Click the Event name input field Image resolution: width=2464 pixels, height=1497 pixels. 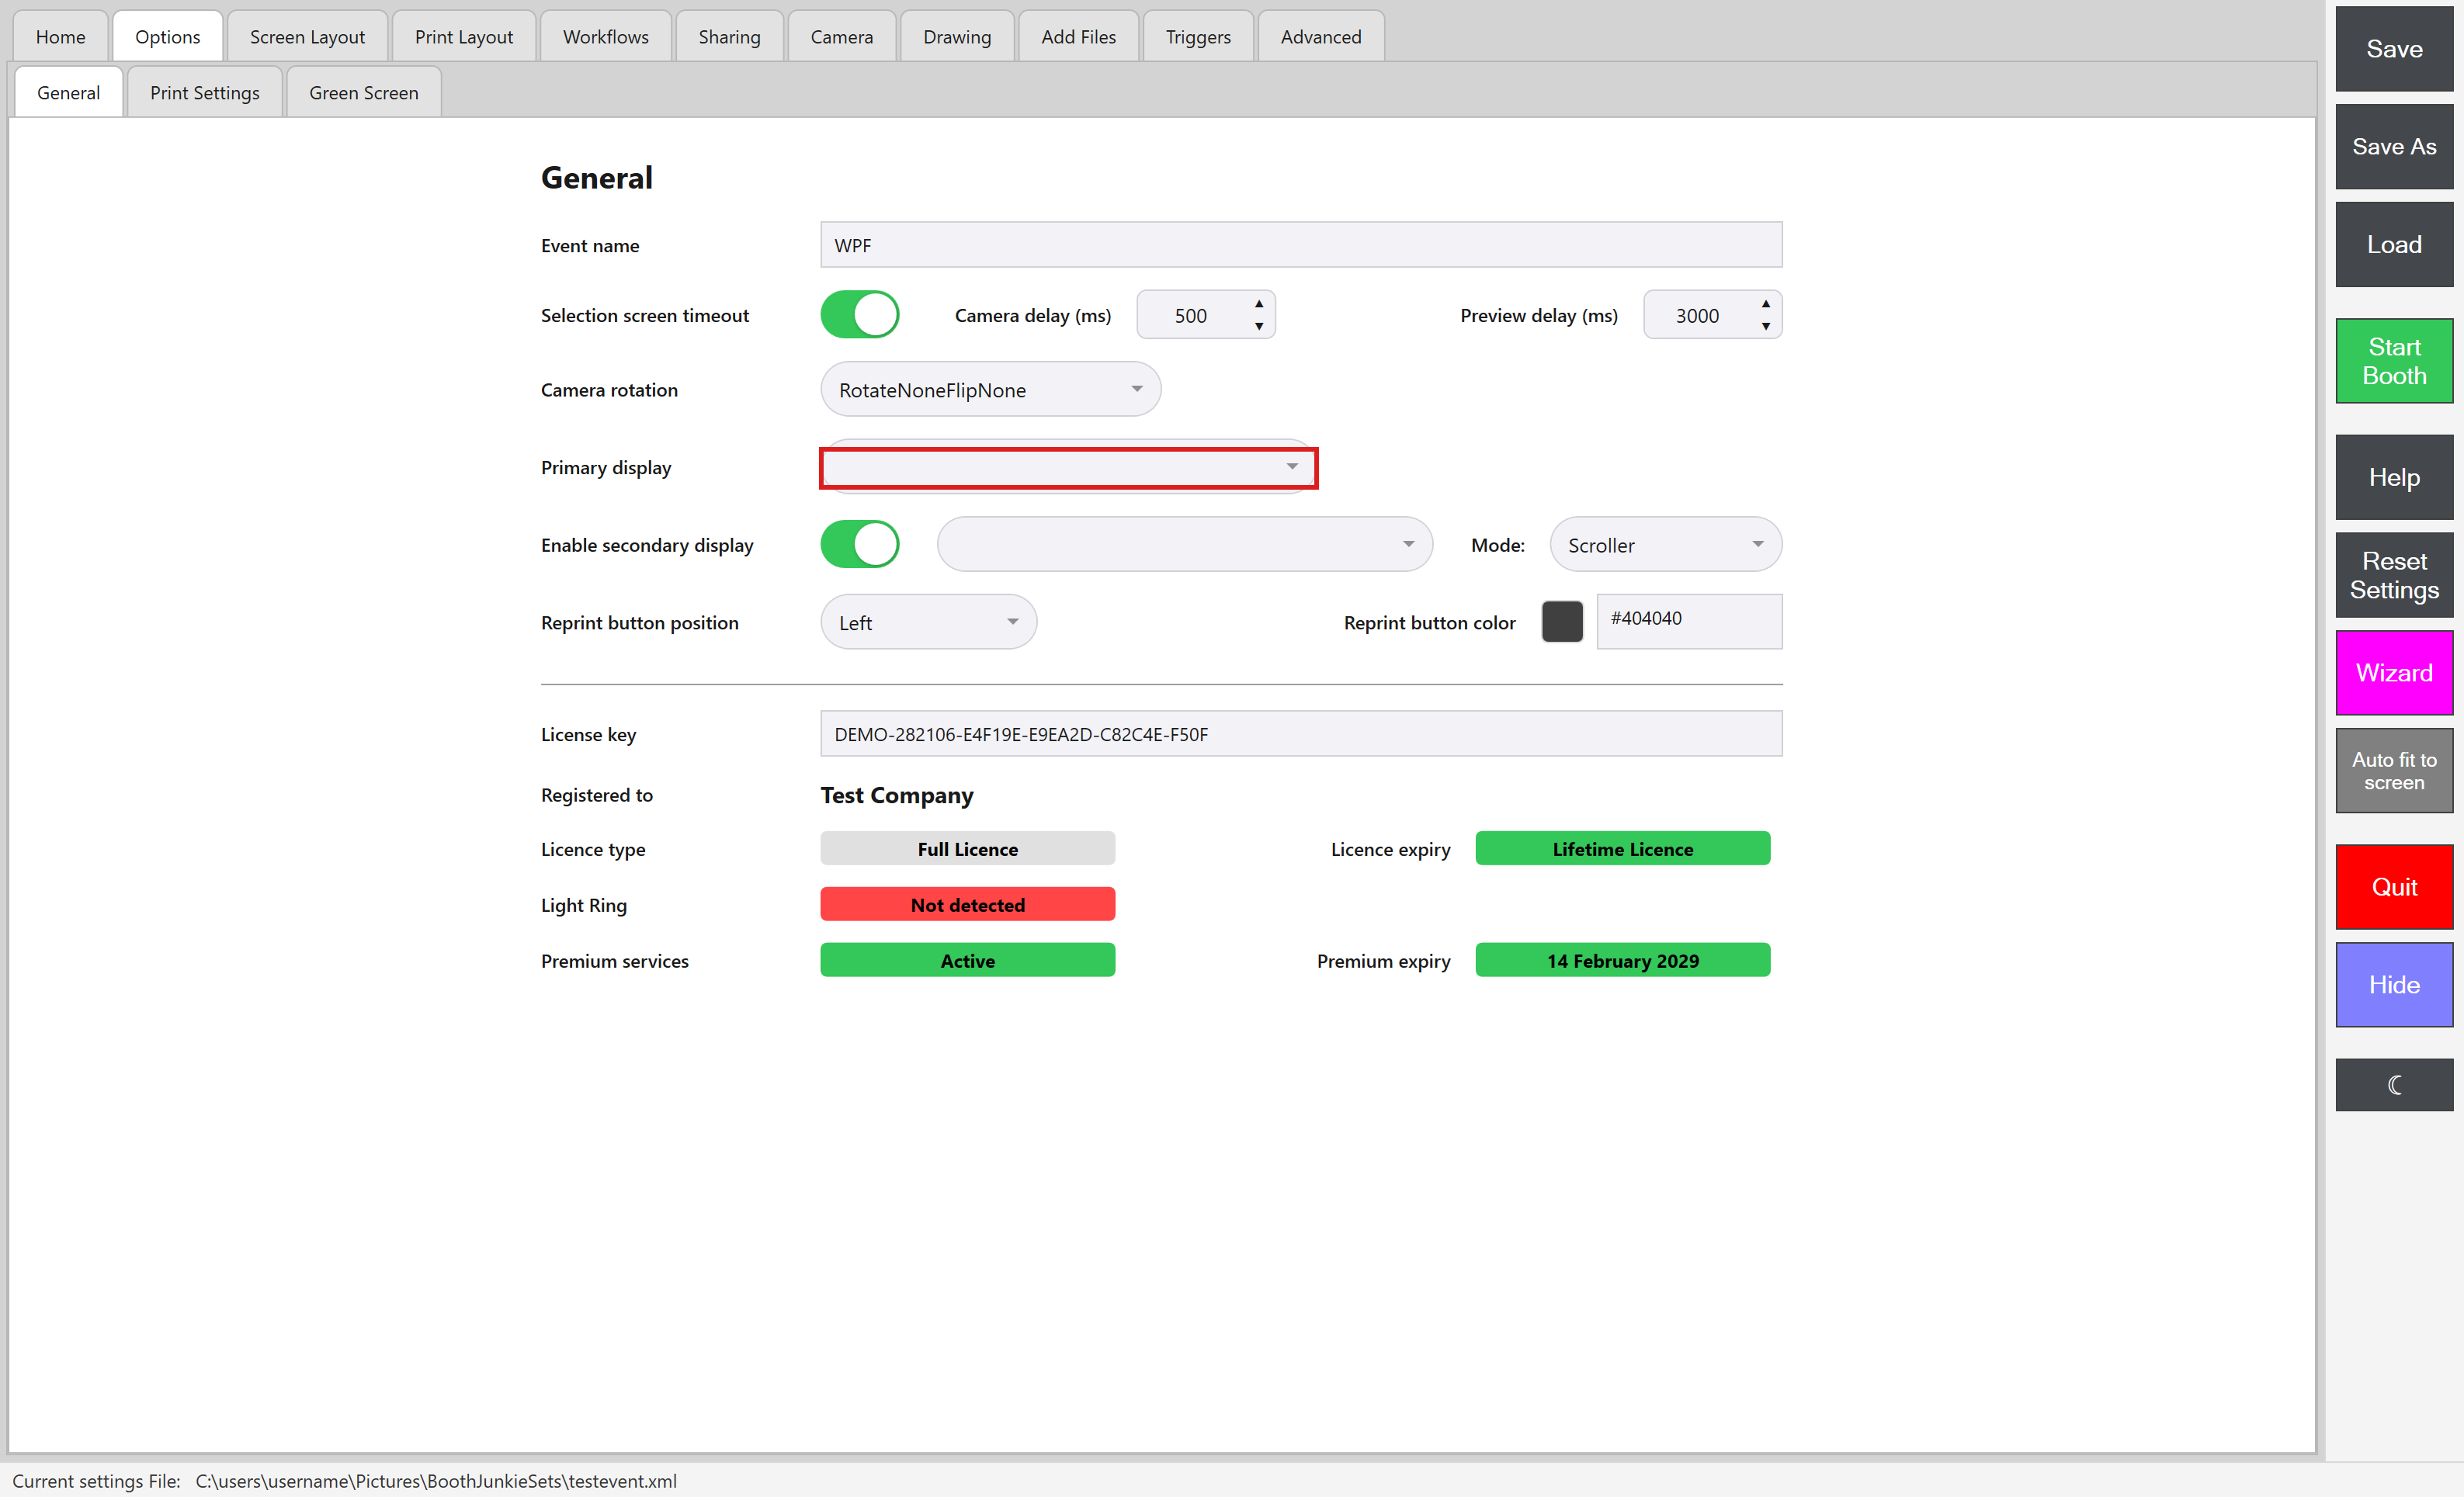[x=1300, y=245]
